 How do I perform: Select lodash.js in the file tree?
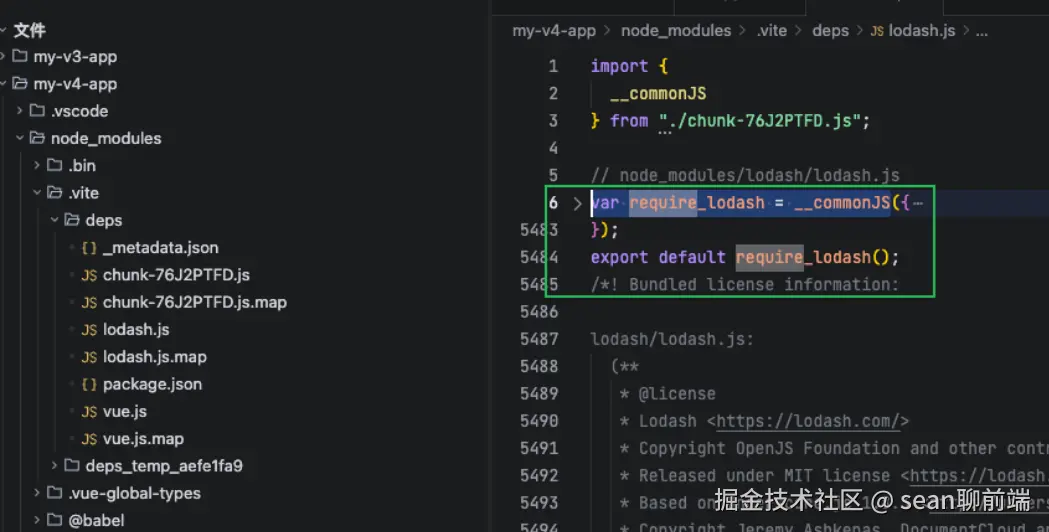tap(136, 329)
